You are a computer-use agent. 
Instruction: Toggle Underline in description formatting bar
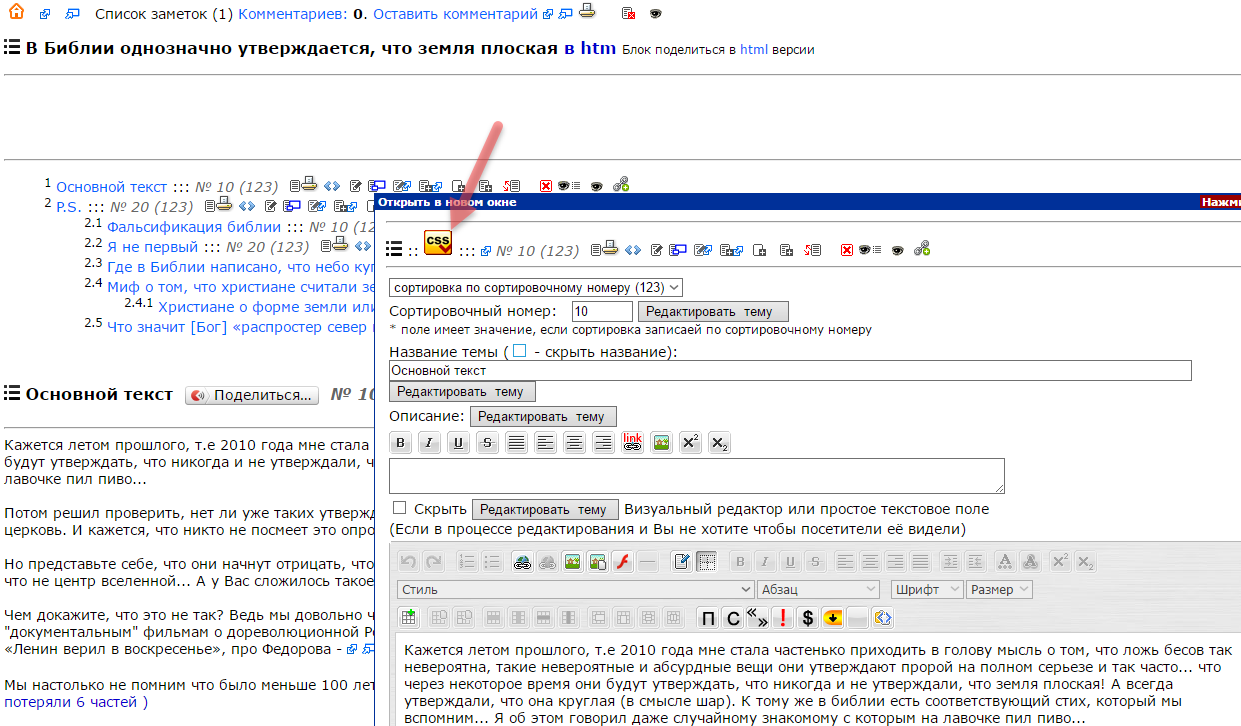(x=459, y=443)
